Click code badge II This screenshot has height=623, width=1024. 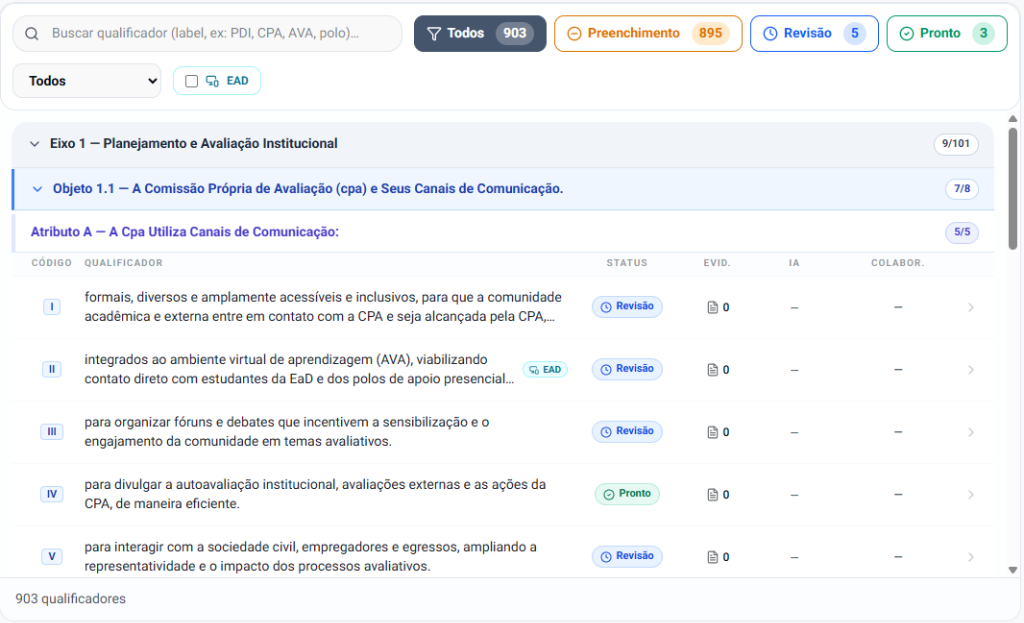click(52, 369)
